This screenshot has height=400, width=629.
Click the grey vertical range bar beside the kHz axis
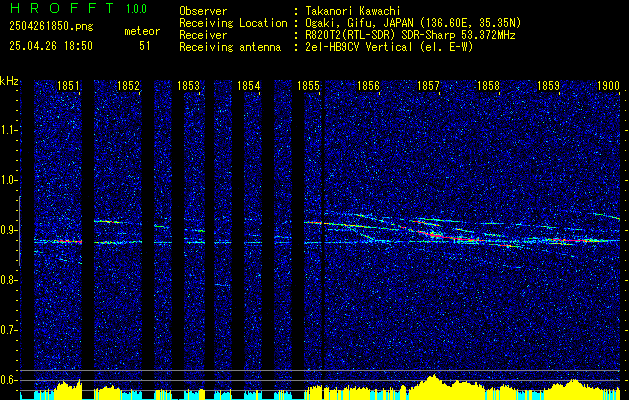(x=20, y=231)
